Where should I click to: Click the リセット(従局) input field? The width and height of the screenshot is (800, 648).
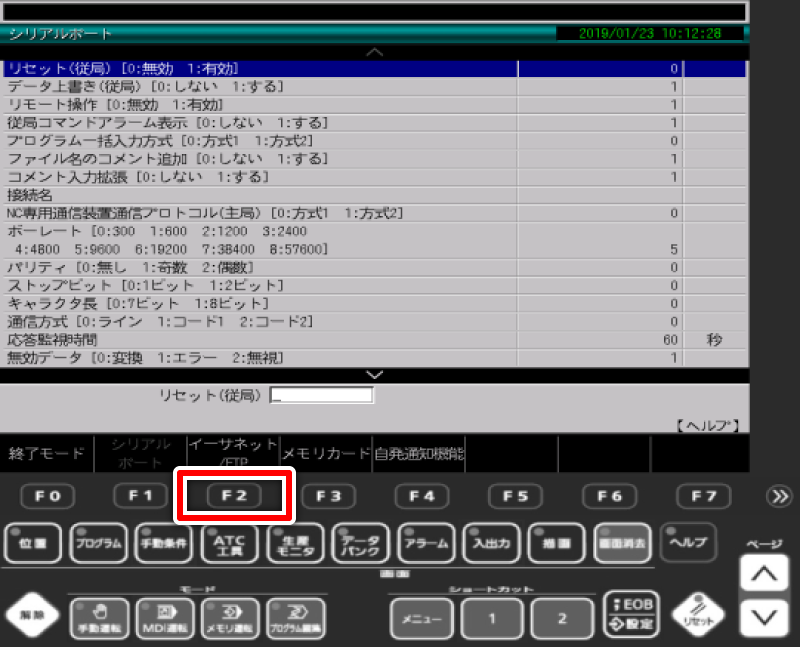pyautogui.click(x=321, y=395)
